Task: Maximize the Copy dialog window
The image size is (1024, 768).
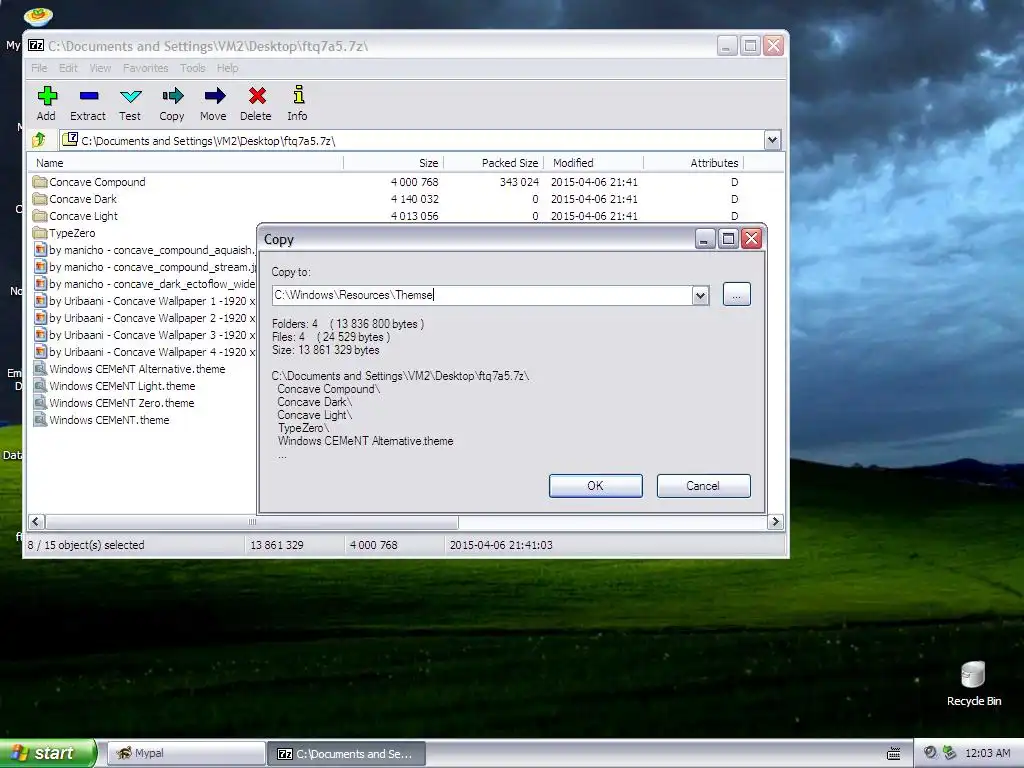Action: [728, 239]
